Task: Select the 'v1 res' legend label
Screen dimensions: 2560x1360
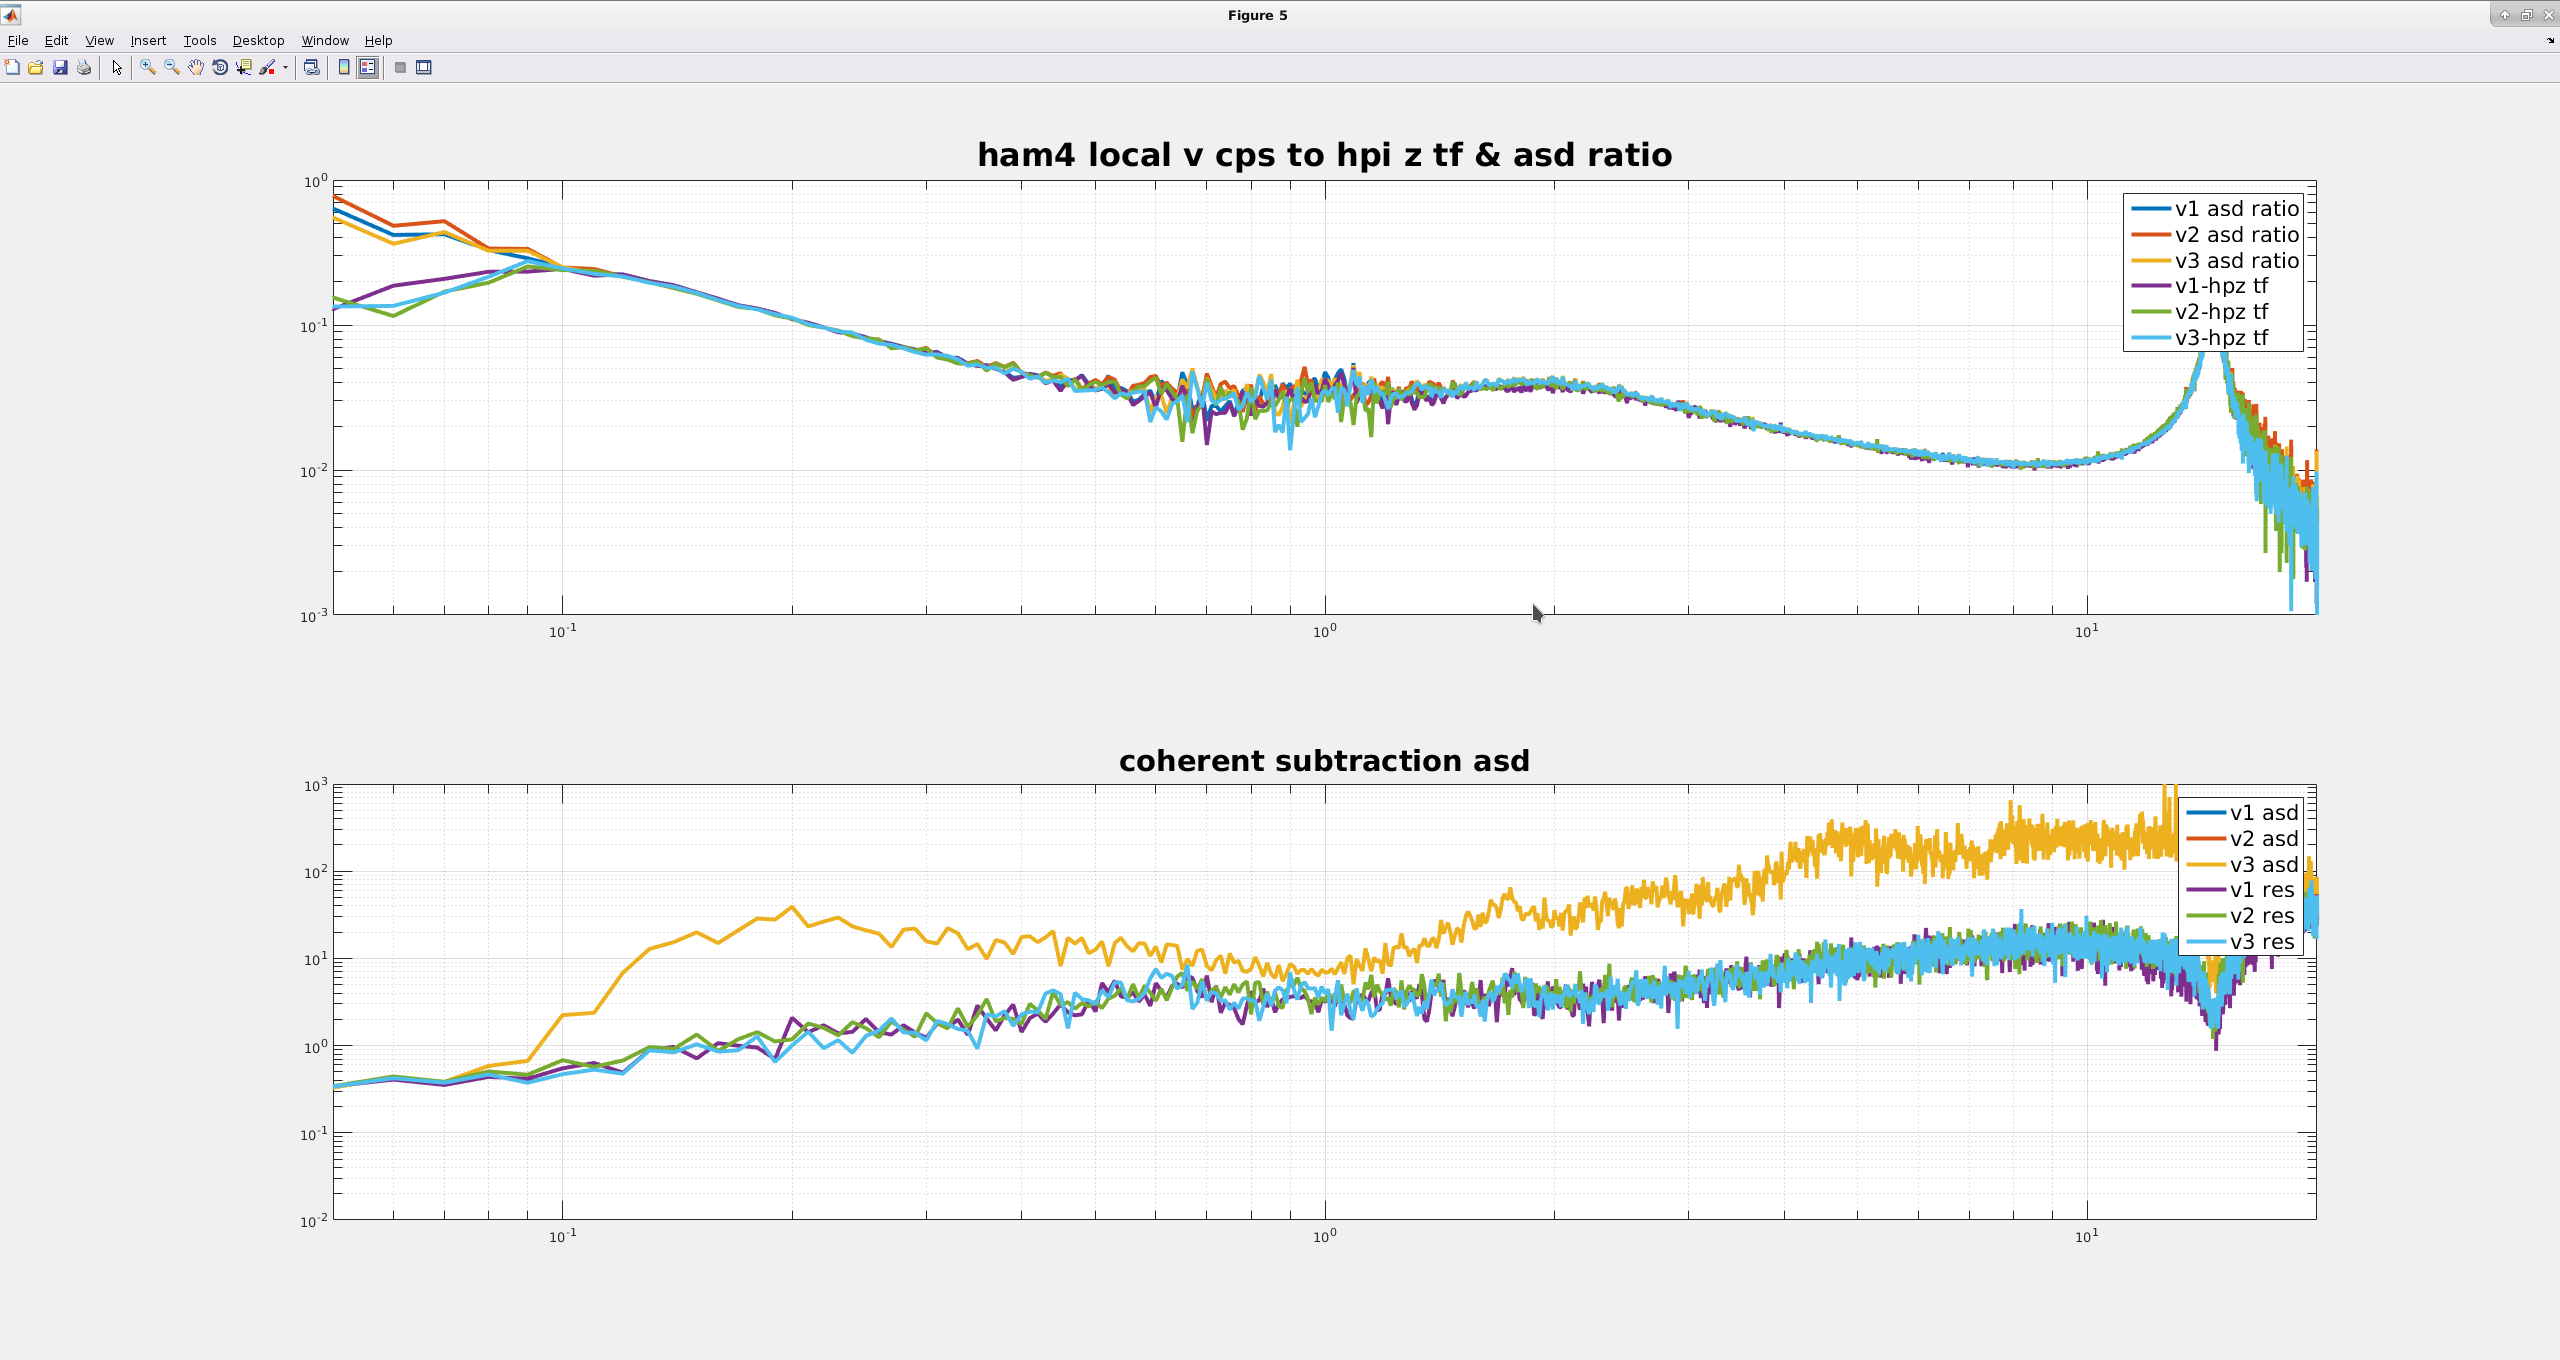Action: coord(2262,890)
